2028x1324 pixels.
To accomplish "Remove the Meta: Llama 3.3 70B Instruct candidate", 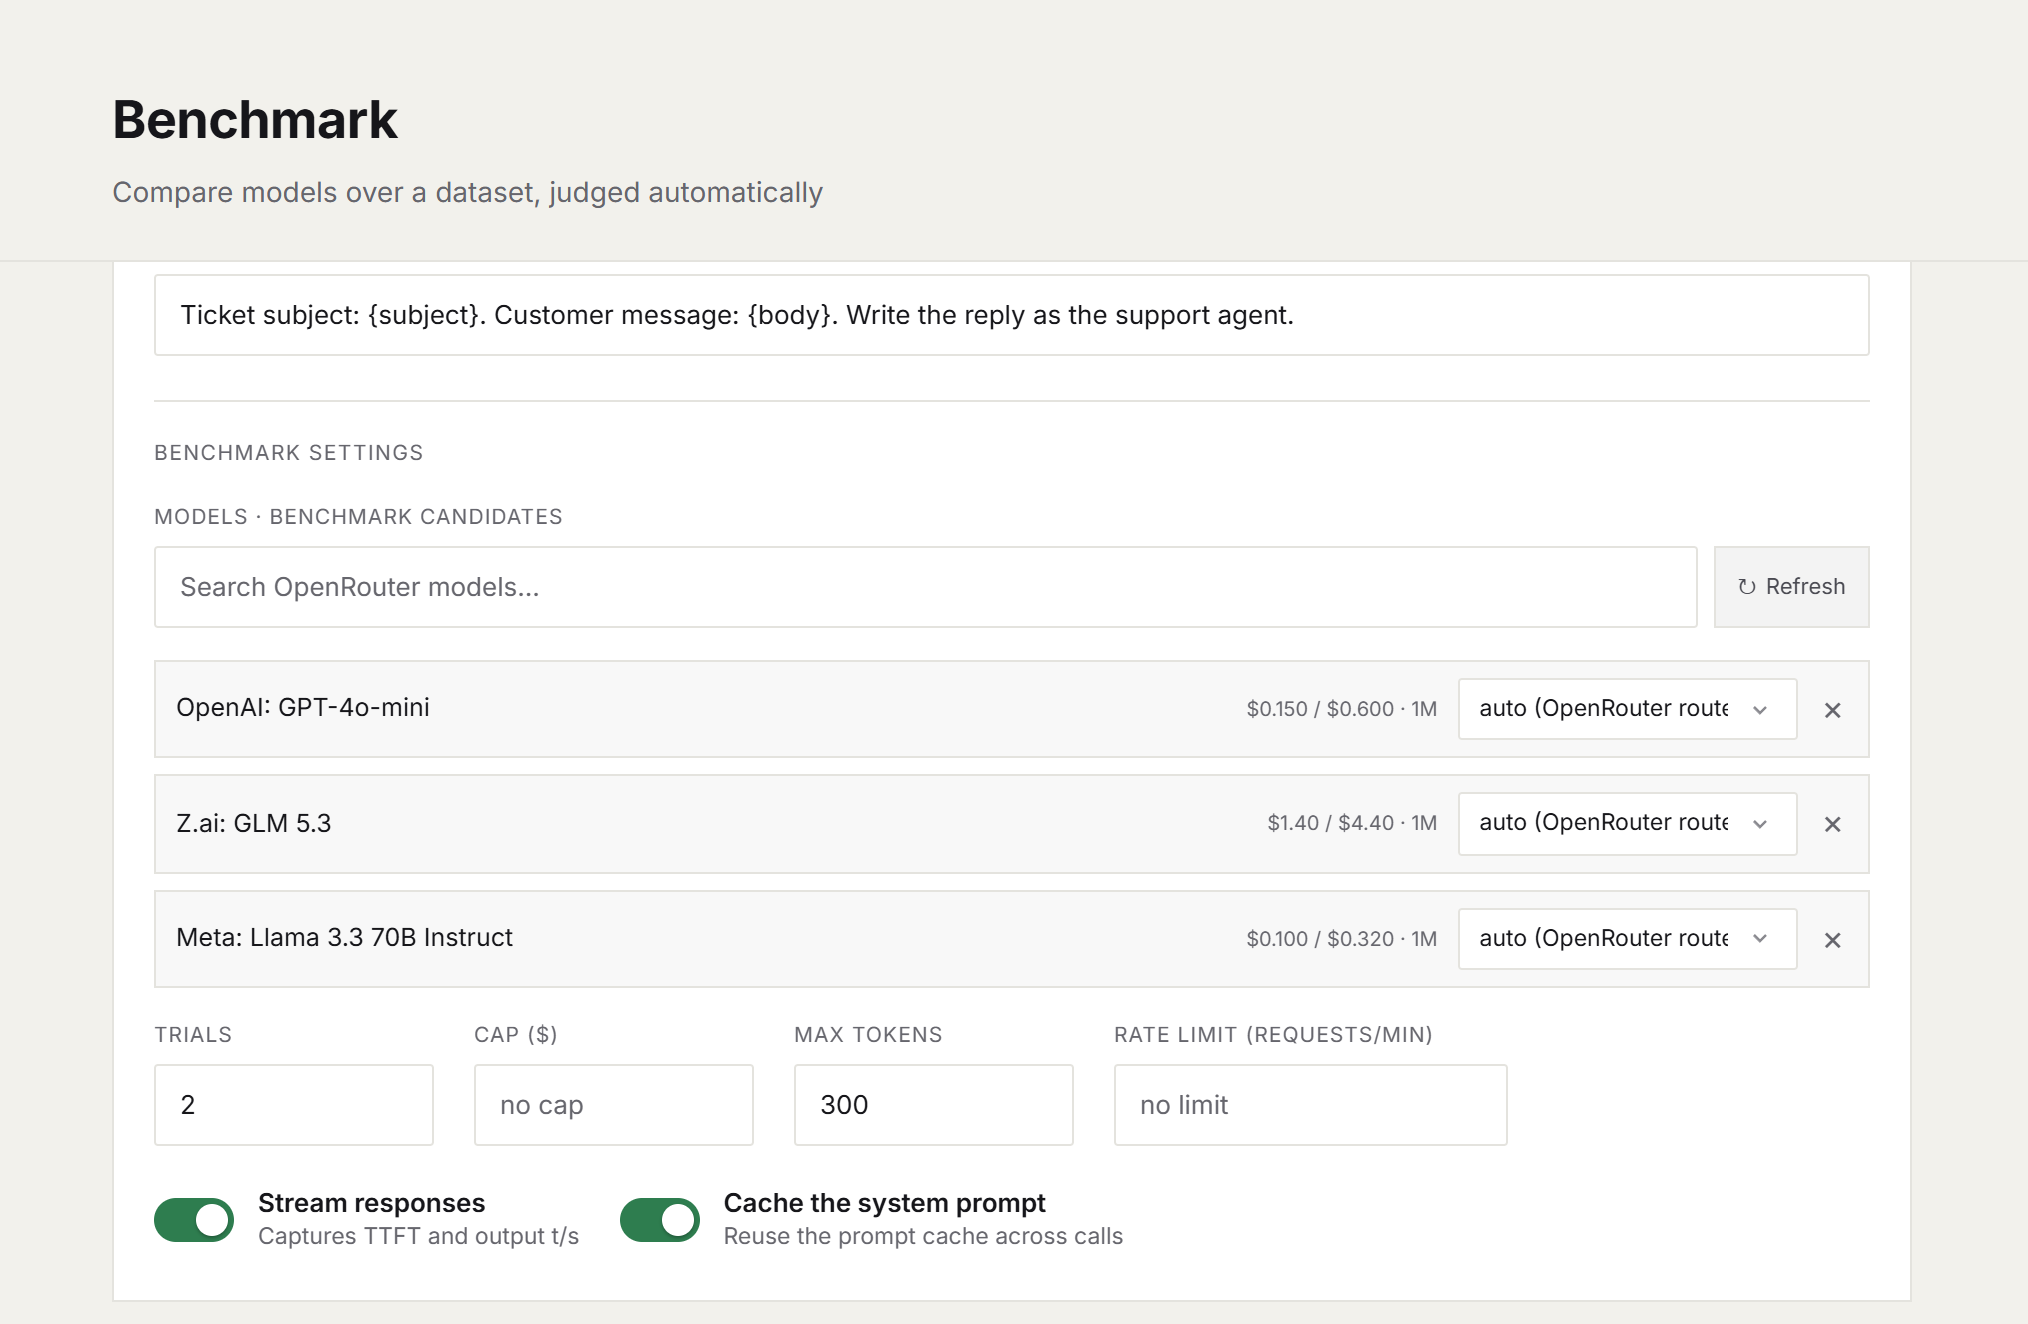I will point(1832,940).
